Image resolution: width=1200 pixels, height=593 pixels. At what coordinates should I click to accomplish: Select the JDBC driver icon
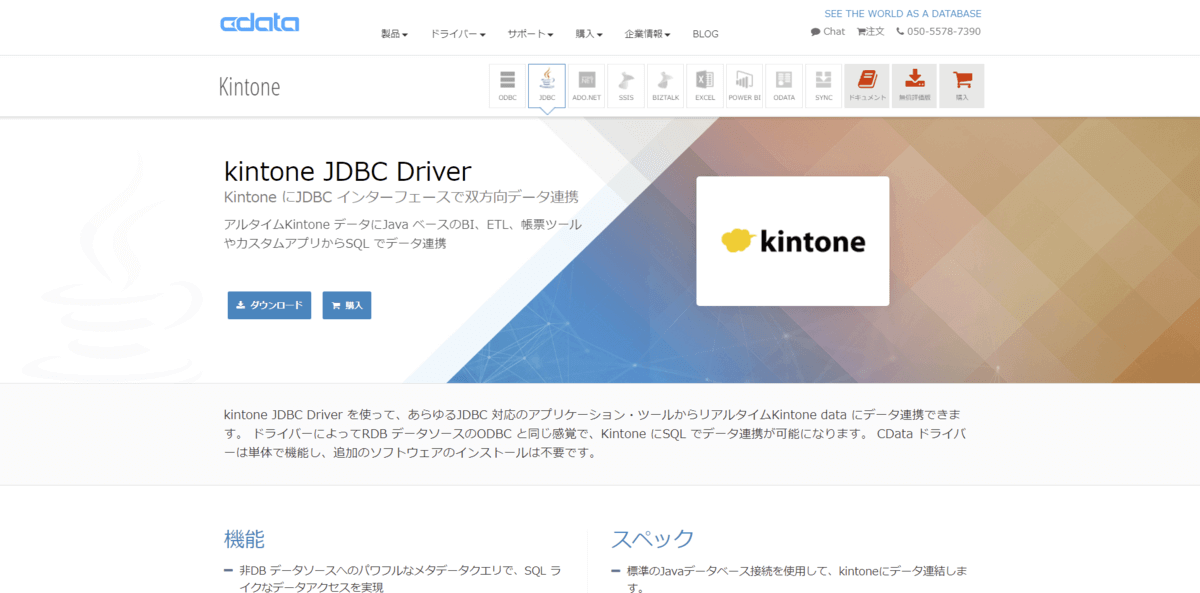(x=547, y=86)
